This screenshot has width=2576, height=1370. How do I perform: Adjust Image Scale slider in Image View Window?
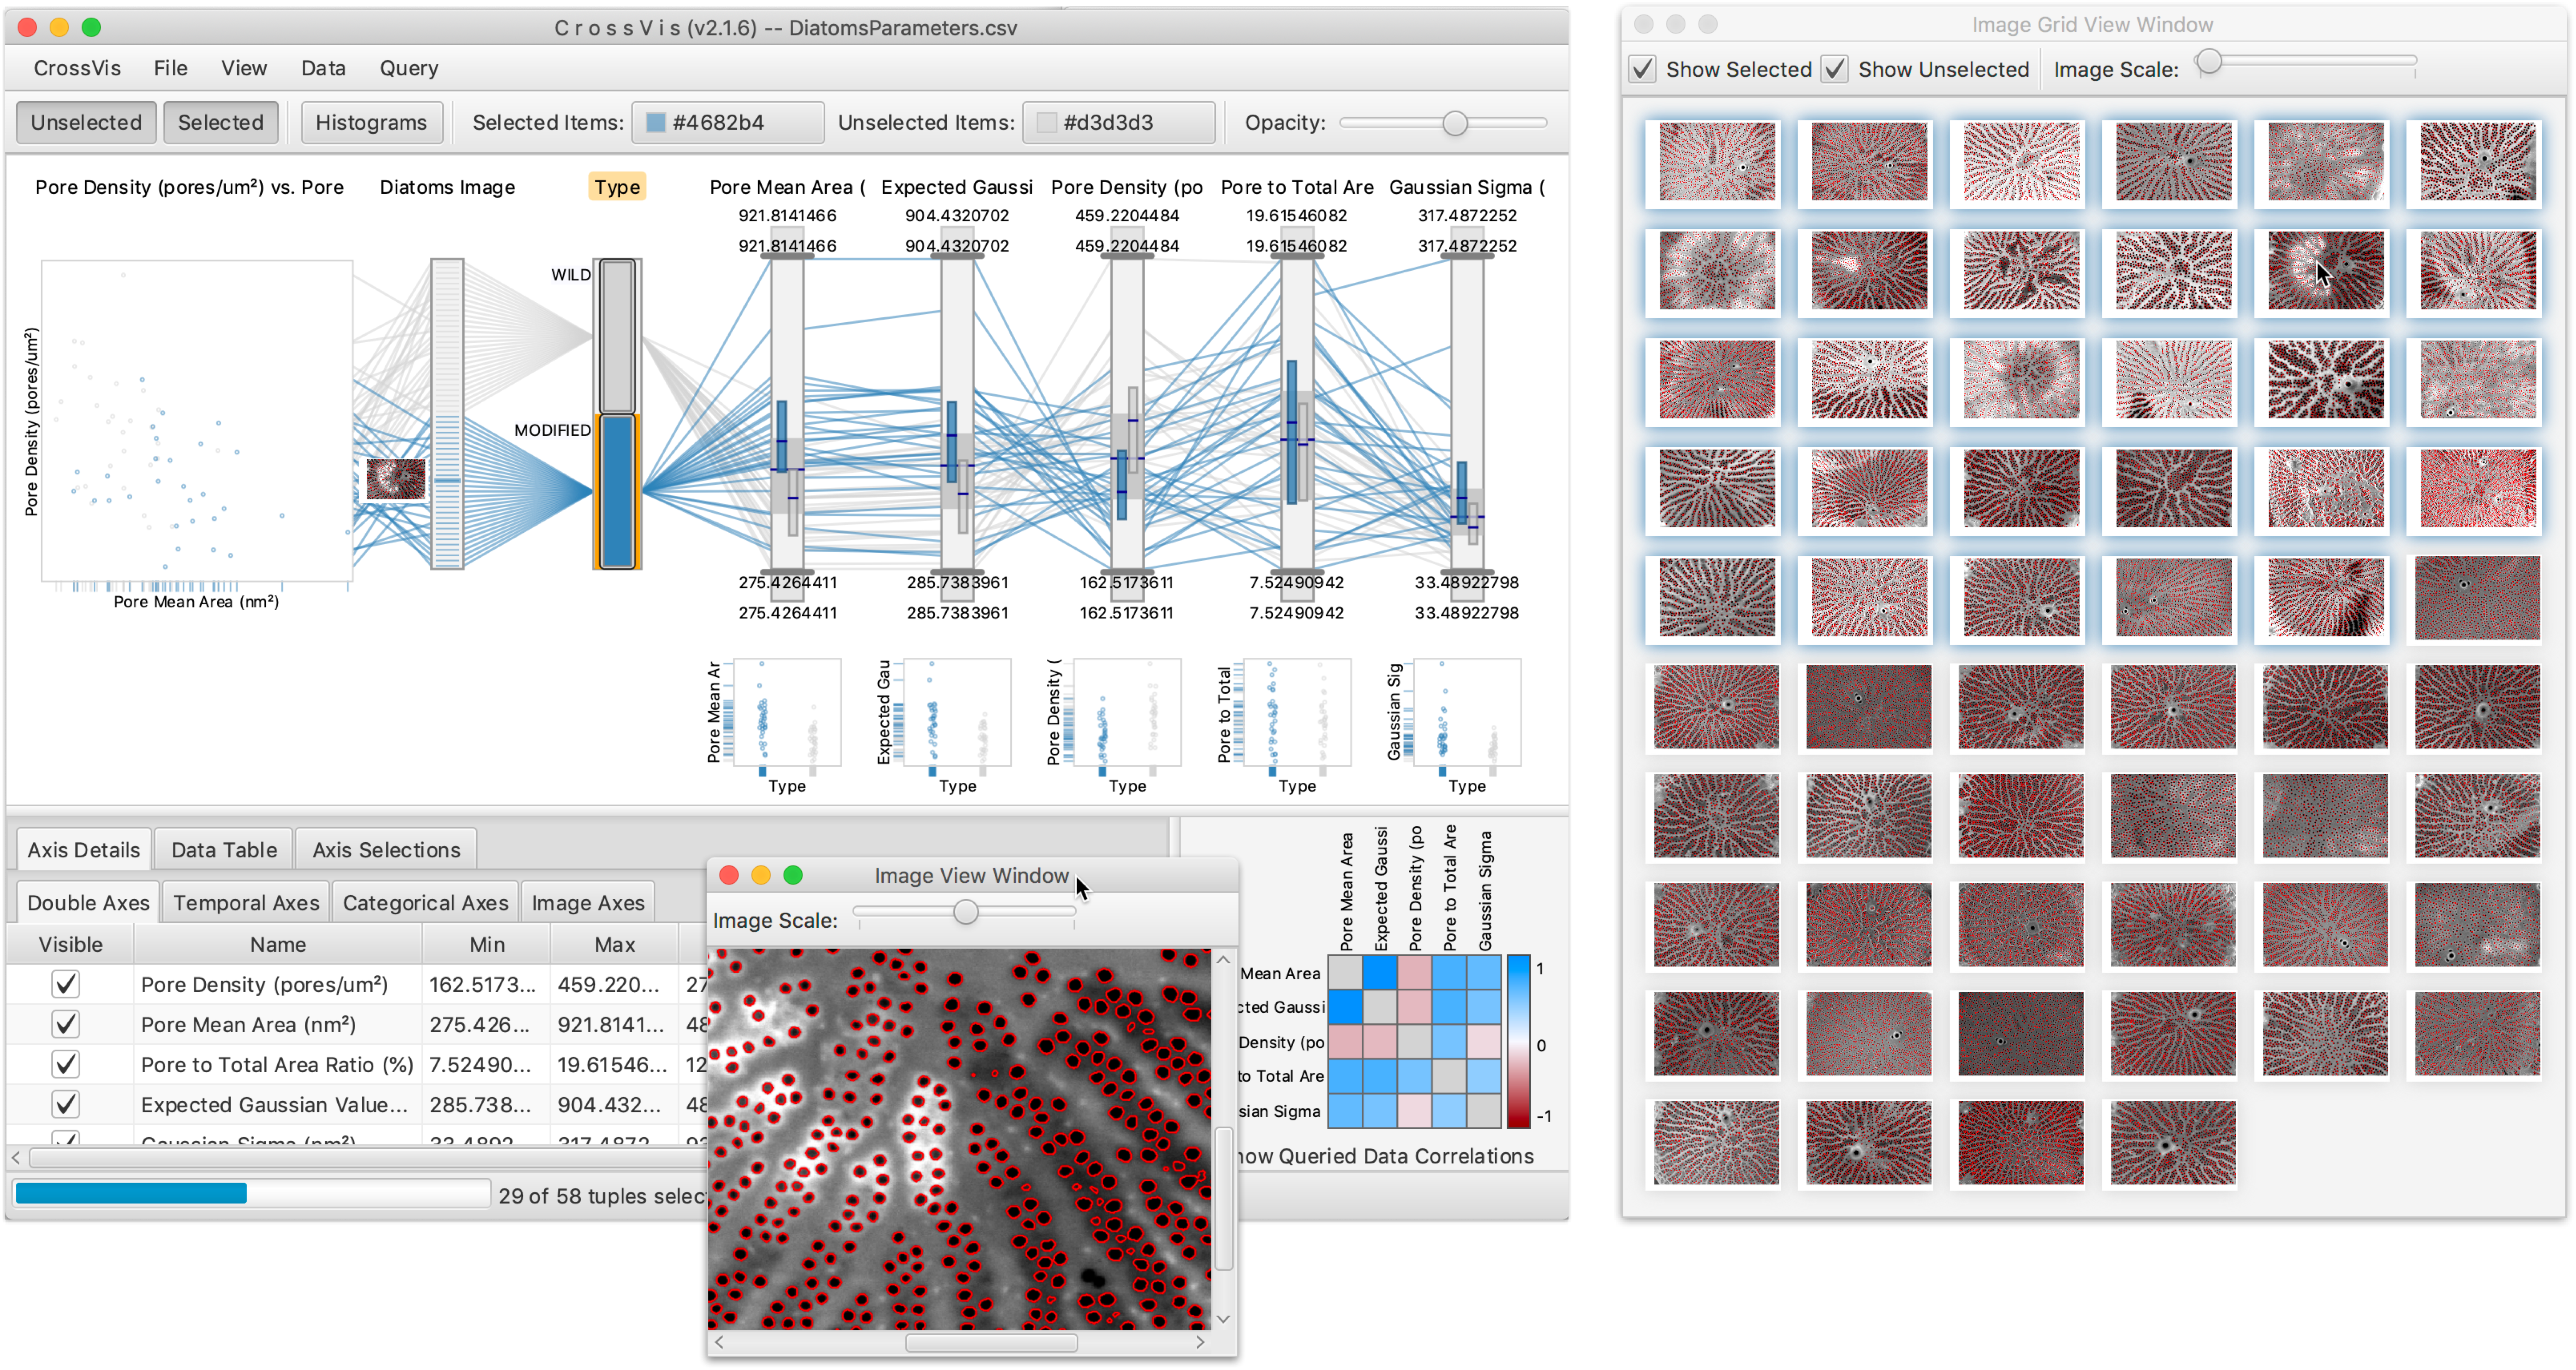pyautogui.click(x=965, y=911)
